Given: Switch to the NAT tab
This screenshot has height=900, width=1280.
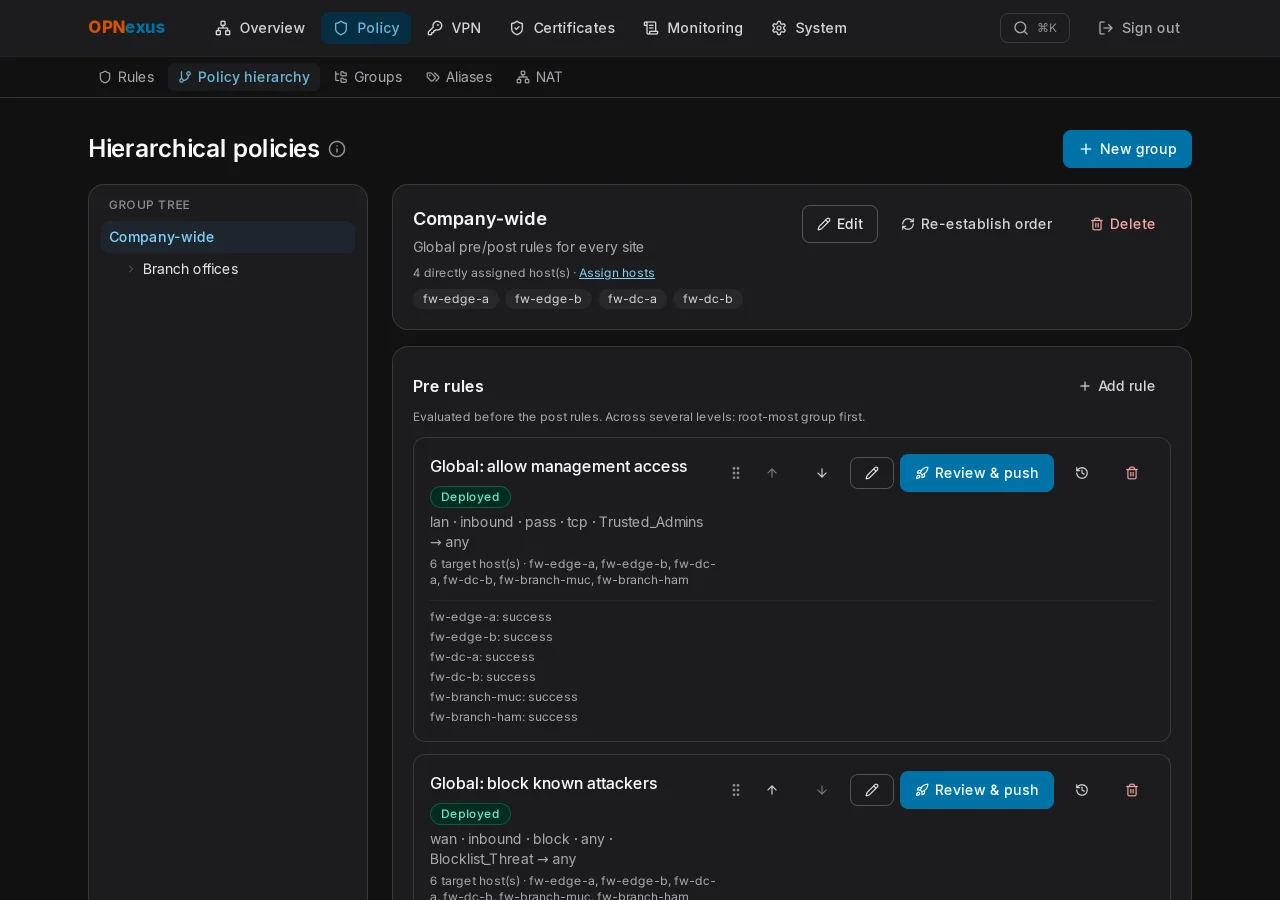Looking at the screenshot, I should [539, 77].
